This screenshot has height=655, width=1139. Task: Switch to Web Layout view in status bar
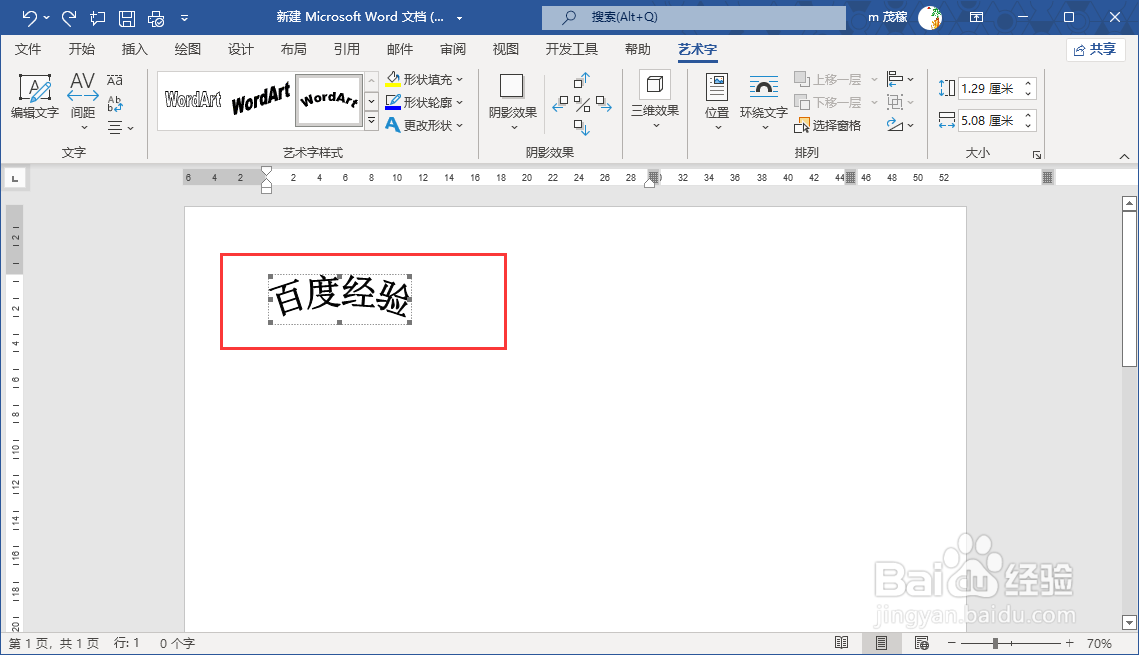tap(919, 642)
